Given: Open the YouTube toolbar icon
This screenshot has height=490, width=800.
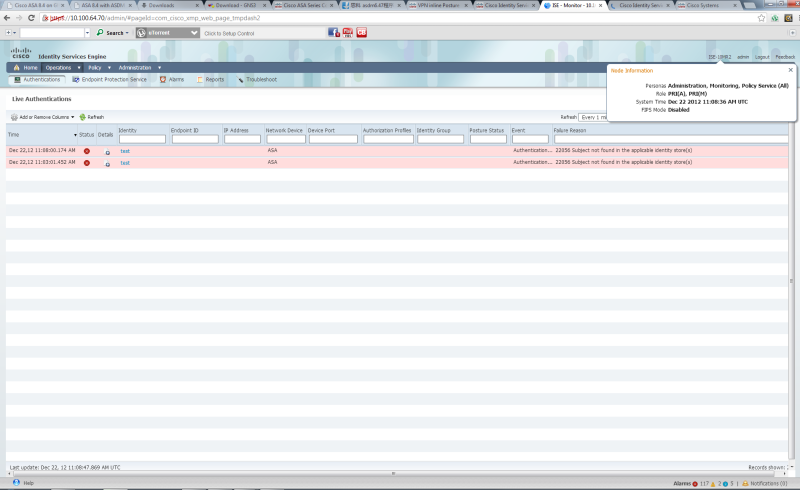Looking at the screenshot, I should point(347,33).
